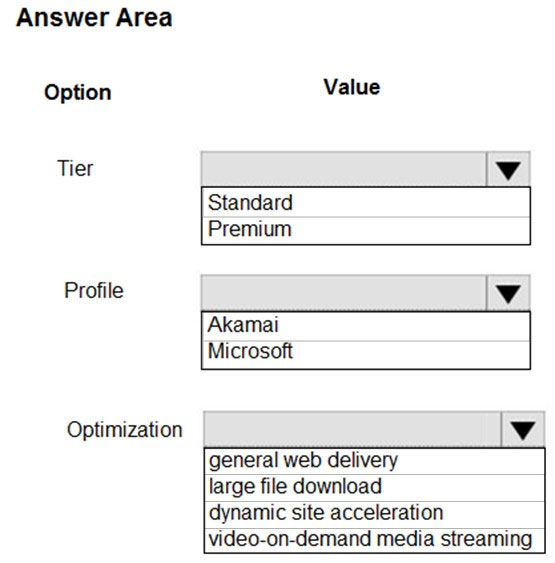The width and height of the screenshot is (555, 563).
Task: Select Standard tier option
Action: click(366, 203)
